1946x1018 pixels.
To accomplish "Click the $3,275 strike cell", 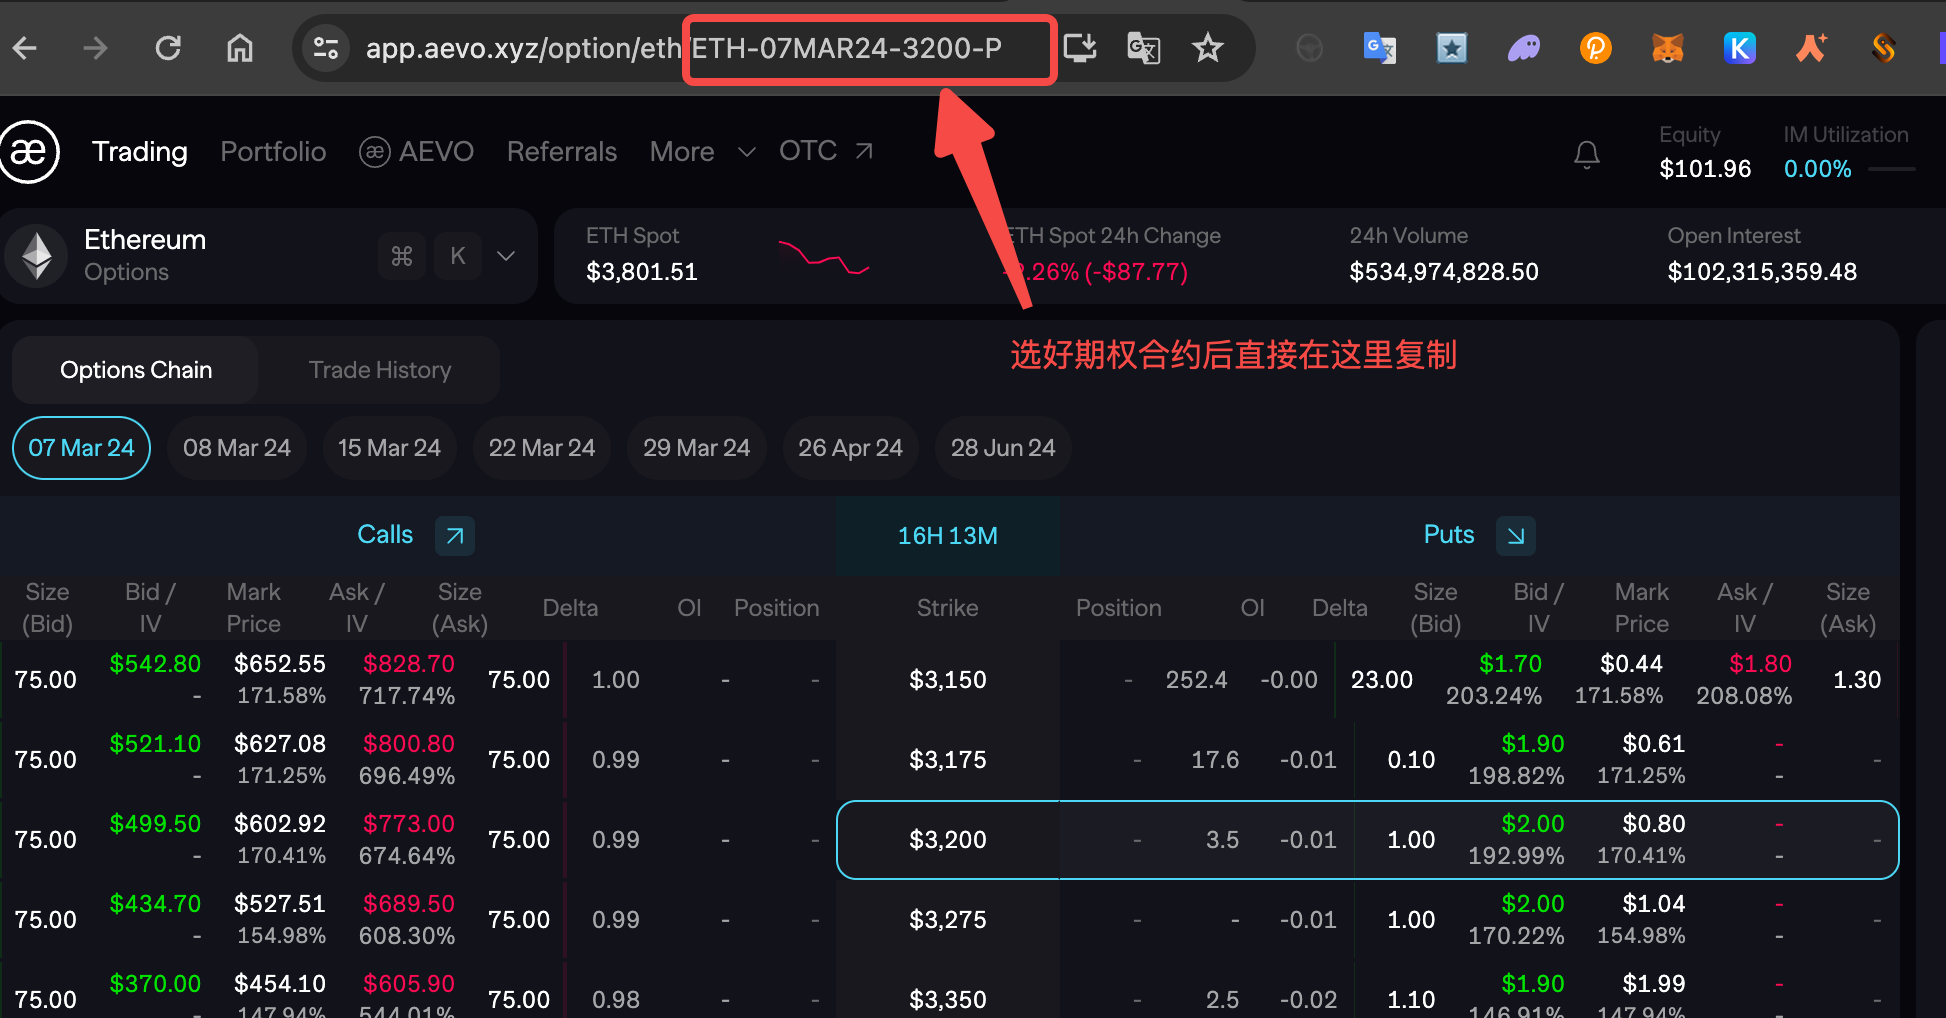I will coord(948,920).
